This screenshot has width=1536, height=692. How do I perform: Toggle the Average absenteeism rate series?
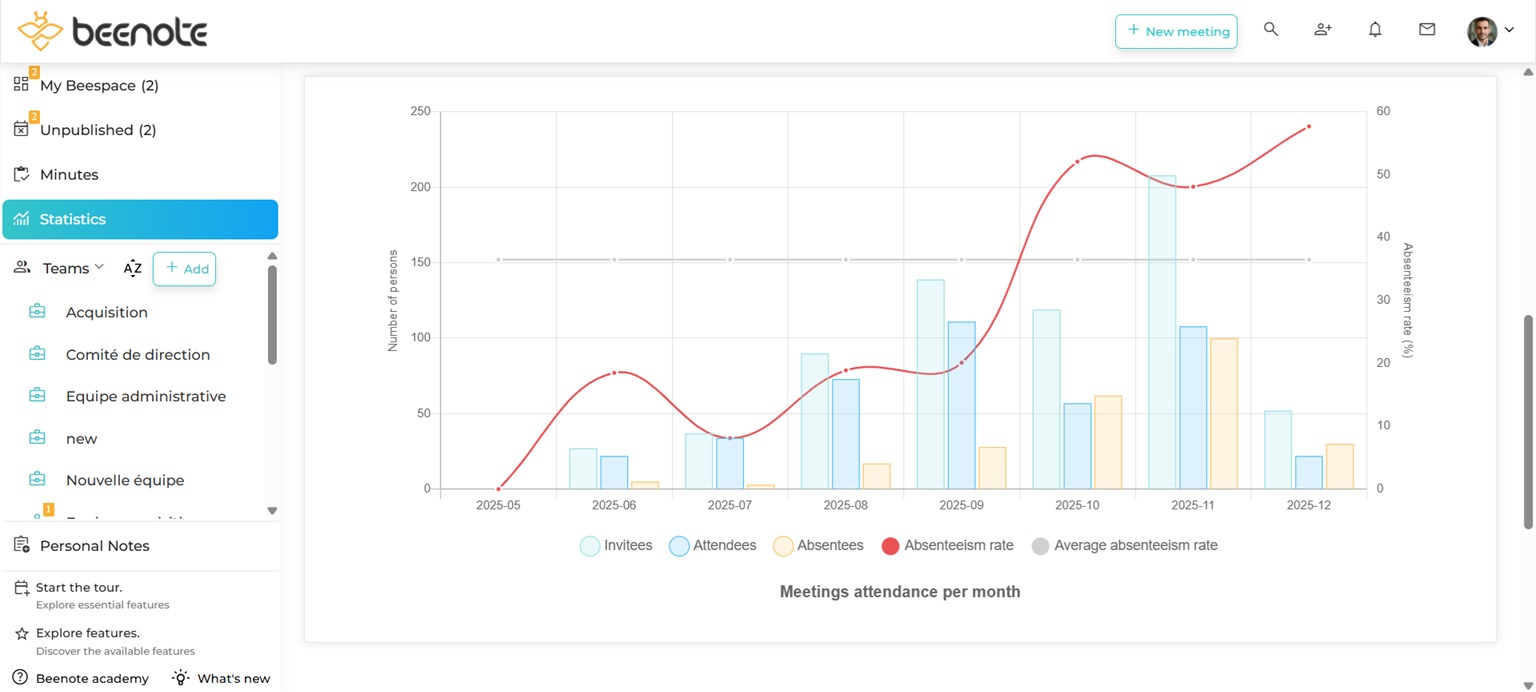point(1124,545)
